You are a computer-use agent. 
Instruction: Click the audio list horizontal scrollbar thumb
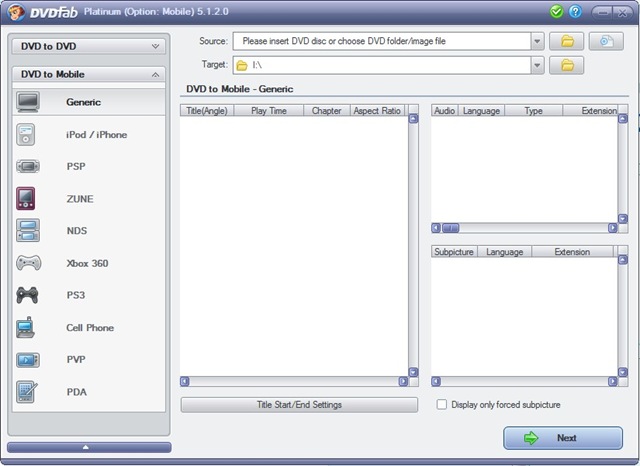point(451,228)
